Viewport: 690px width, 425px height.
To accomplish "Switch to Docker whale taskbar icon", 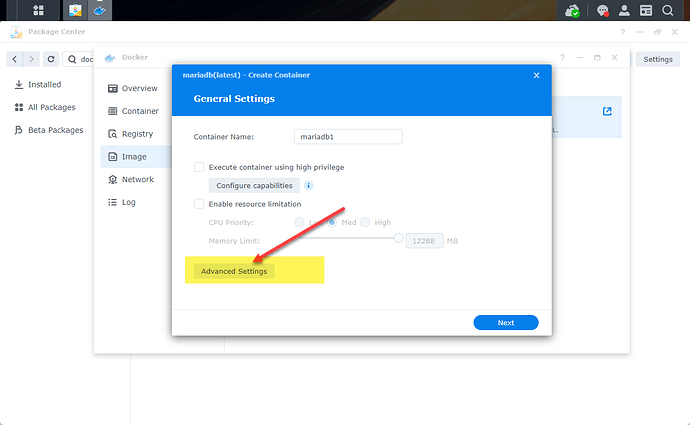I will click(x=99, y=10).
